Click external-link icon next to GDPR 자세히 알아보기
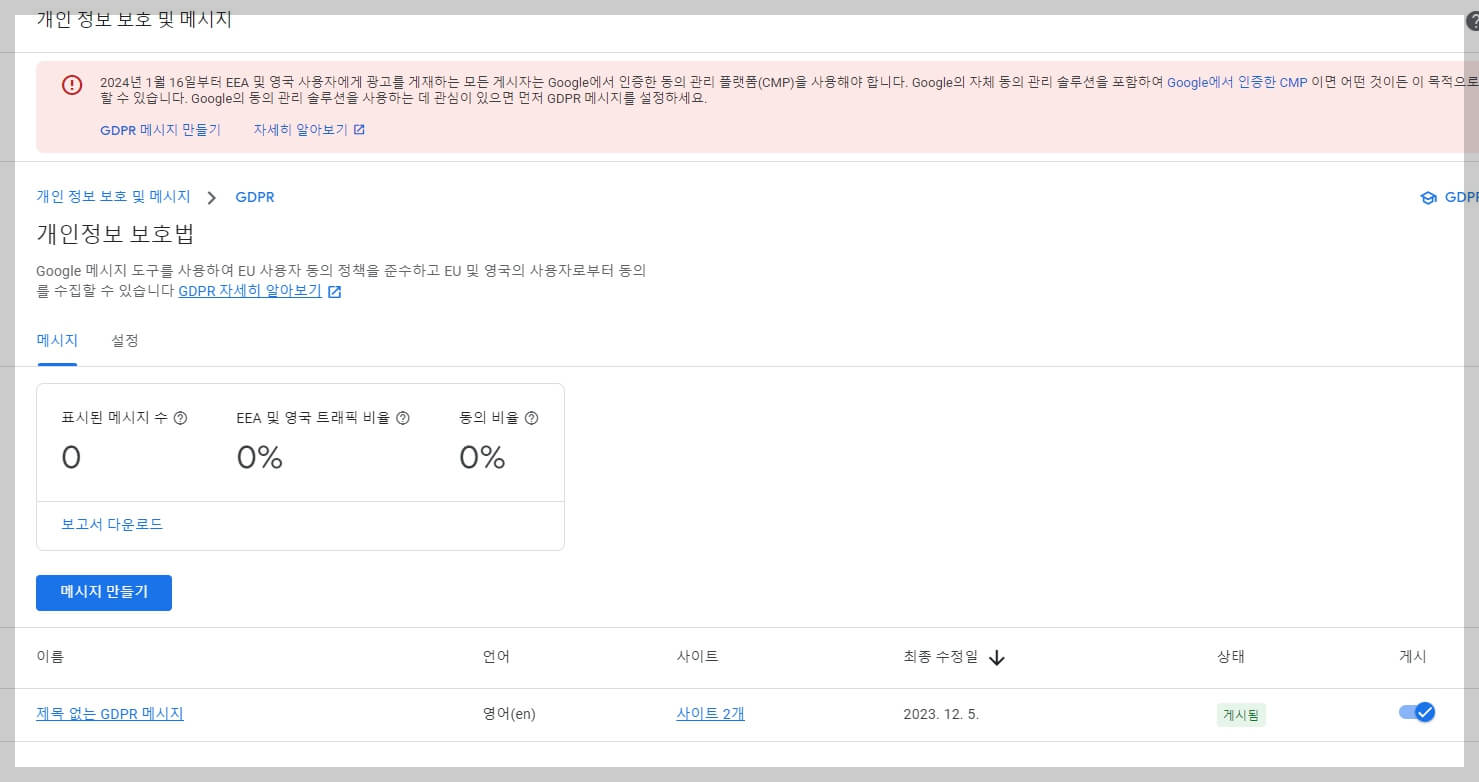This screenshot has height=782, width=1479. tap(334, 291)
